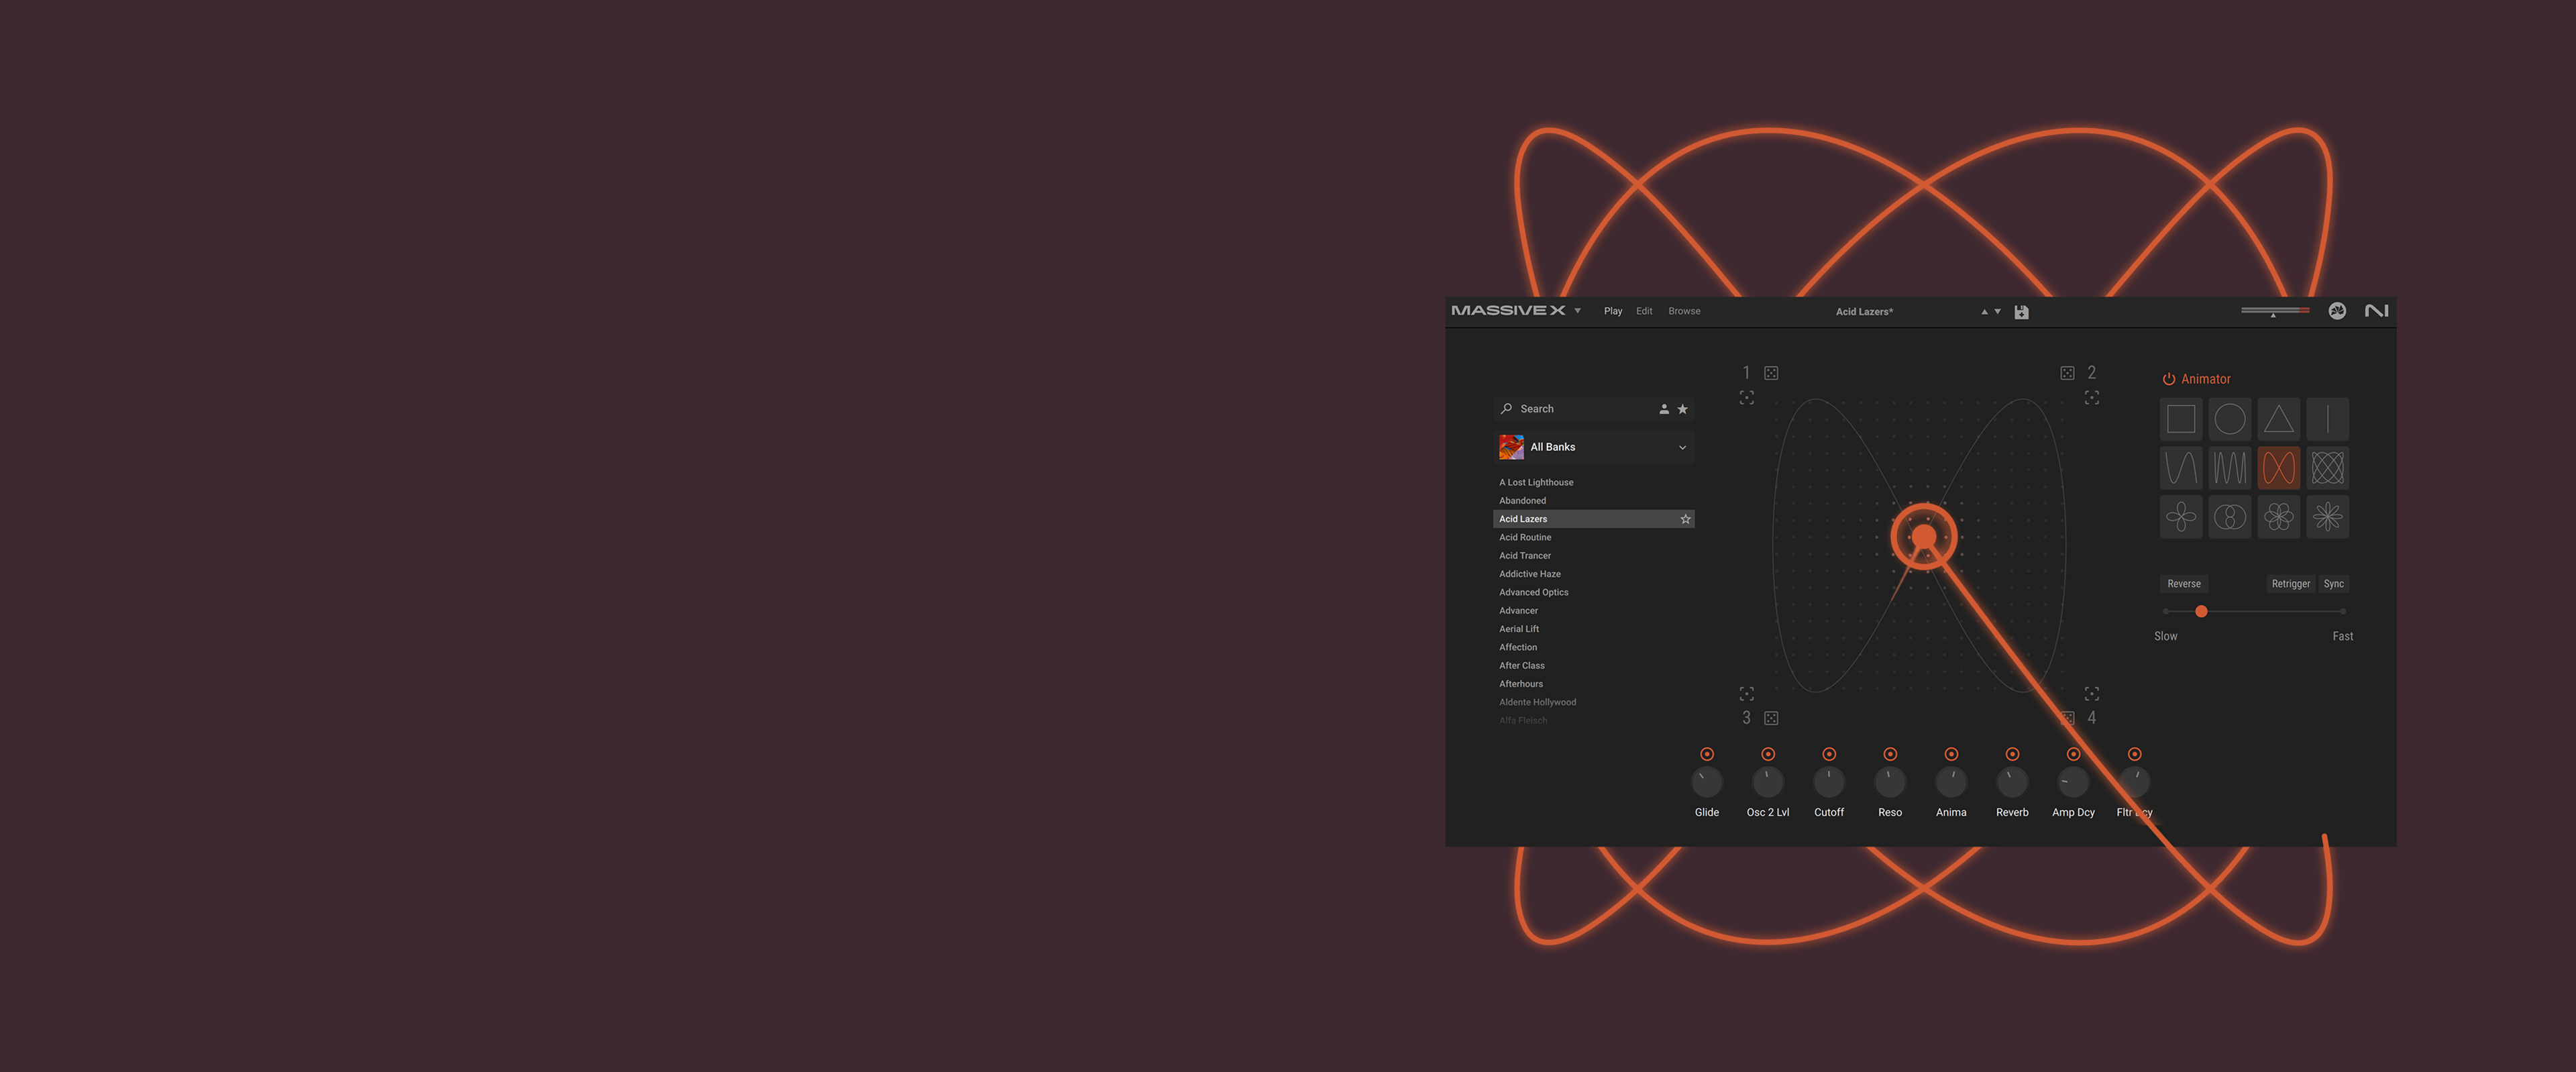The image size is (2576, 1072).
Task: Click the Acid Lazers* preset name in header
Action: point(1864,312)
